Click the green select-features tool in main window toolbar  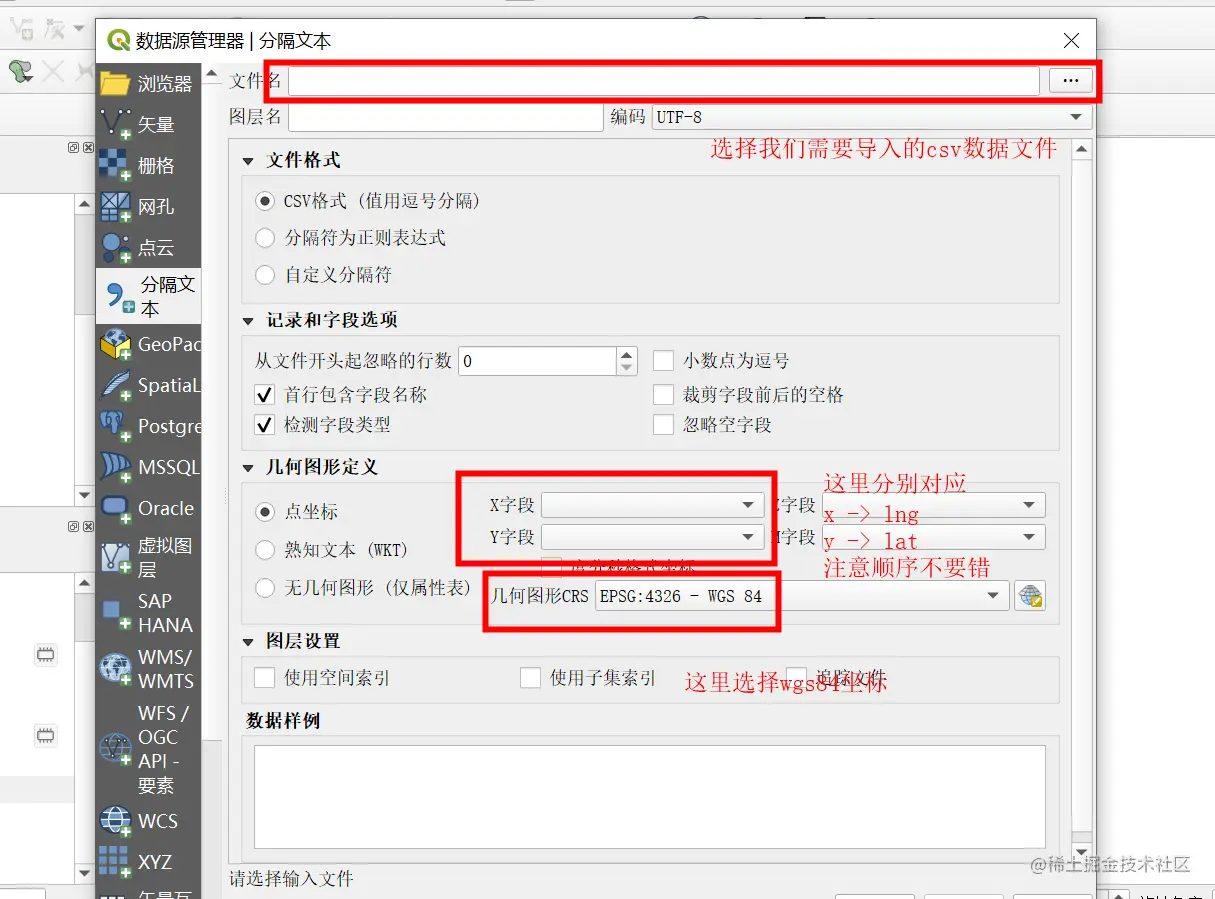point(20,71)
